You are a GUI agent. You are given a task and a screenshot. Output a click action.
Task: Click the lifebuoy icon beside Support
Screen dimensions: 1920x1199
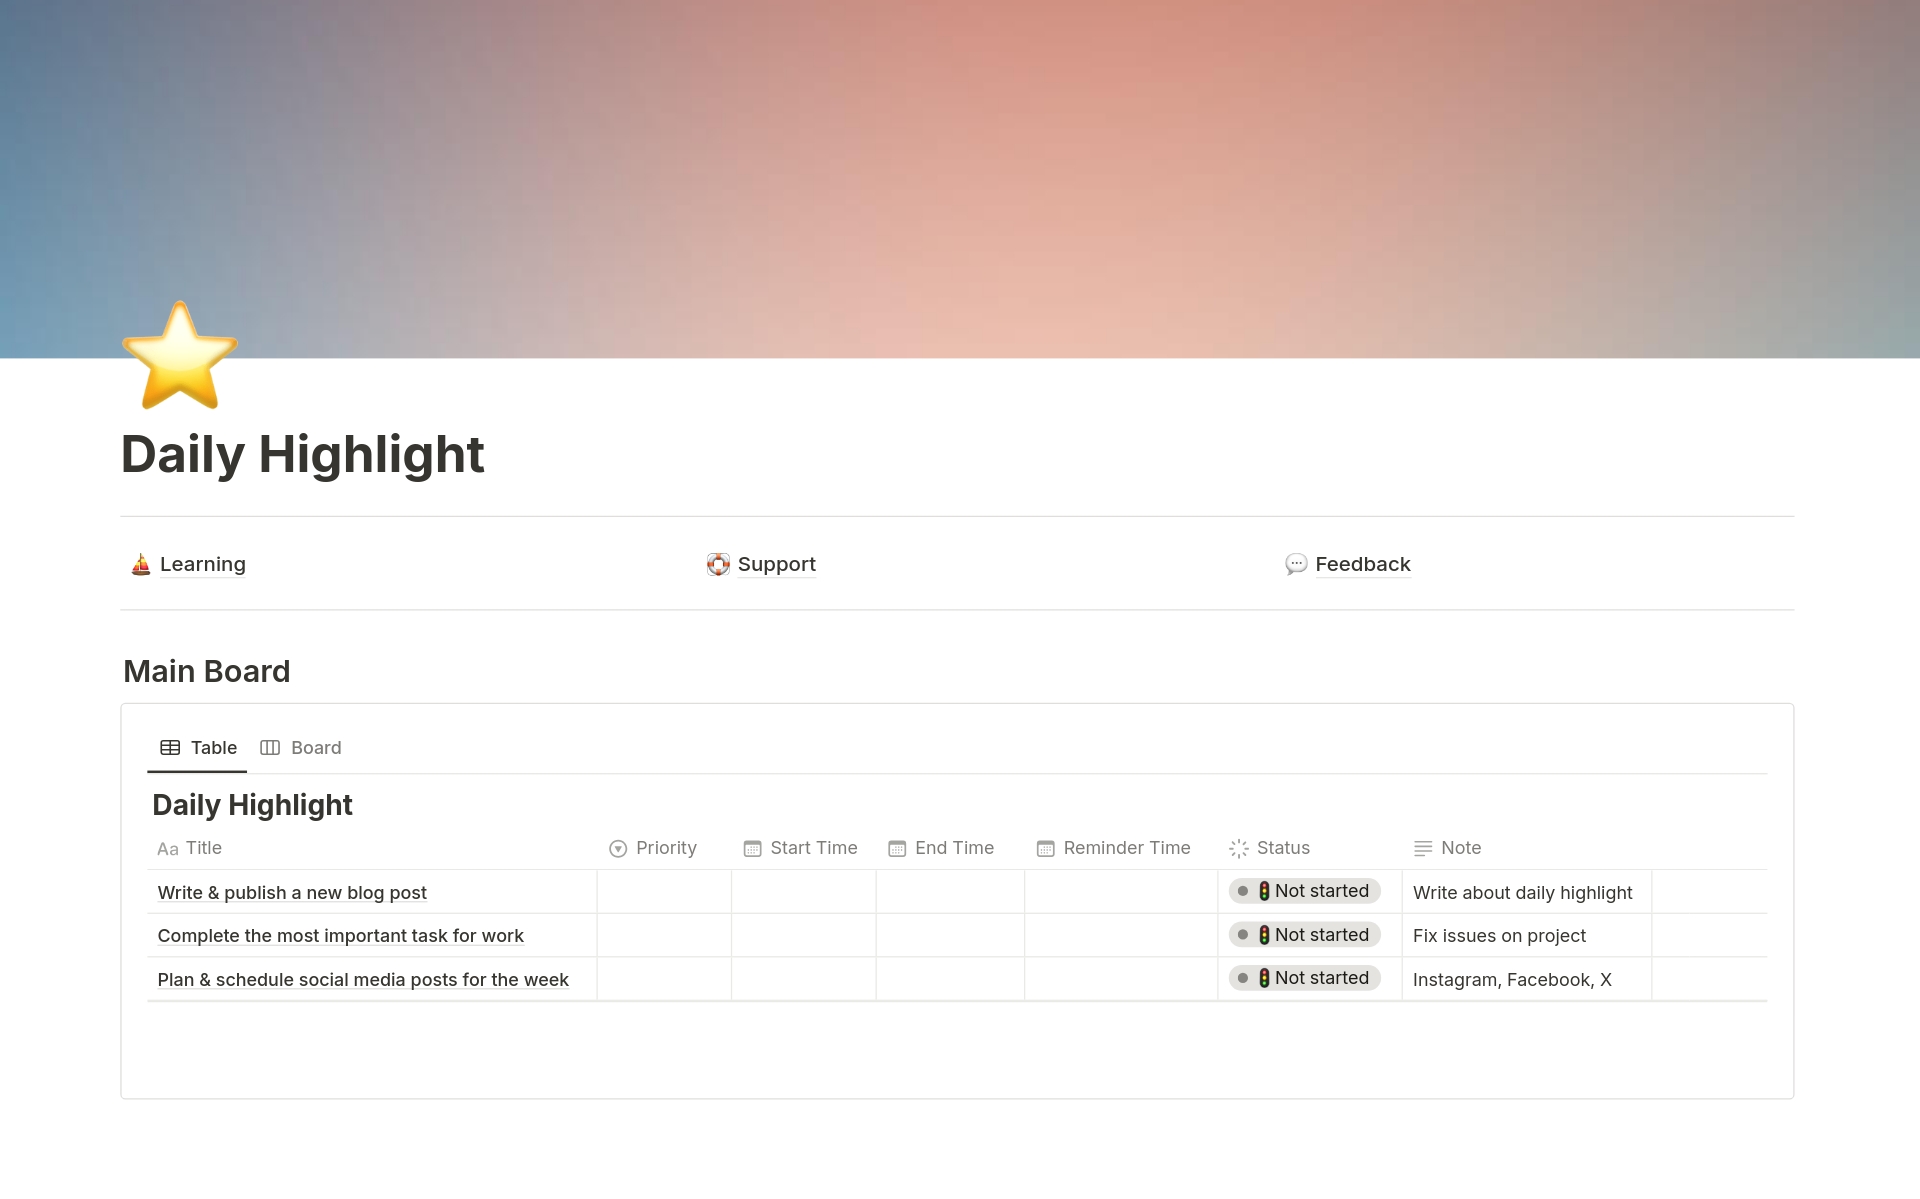click(718, 565)
